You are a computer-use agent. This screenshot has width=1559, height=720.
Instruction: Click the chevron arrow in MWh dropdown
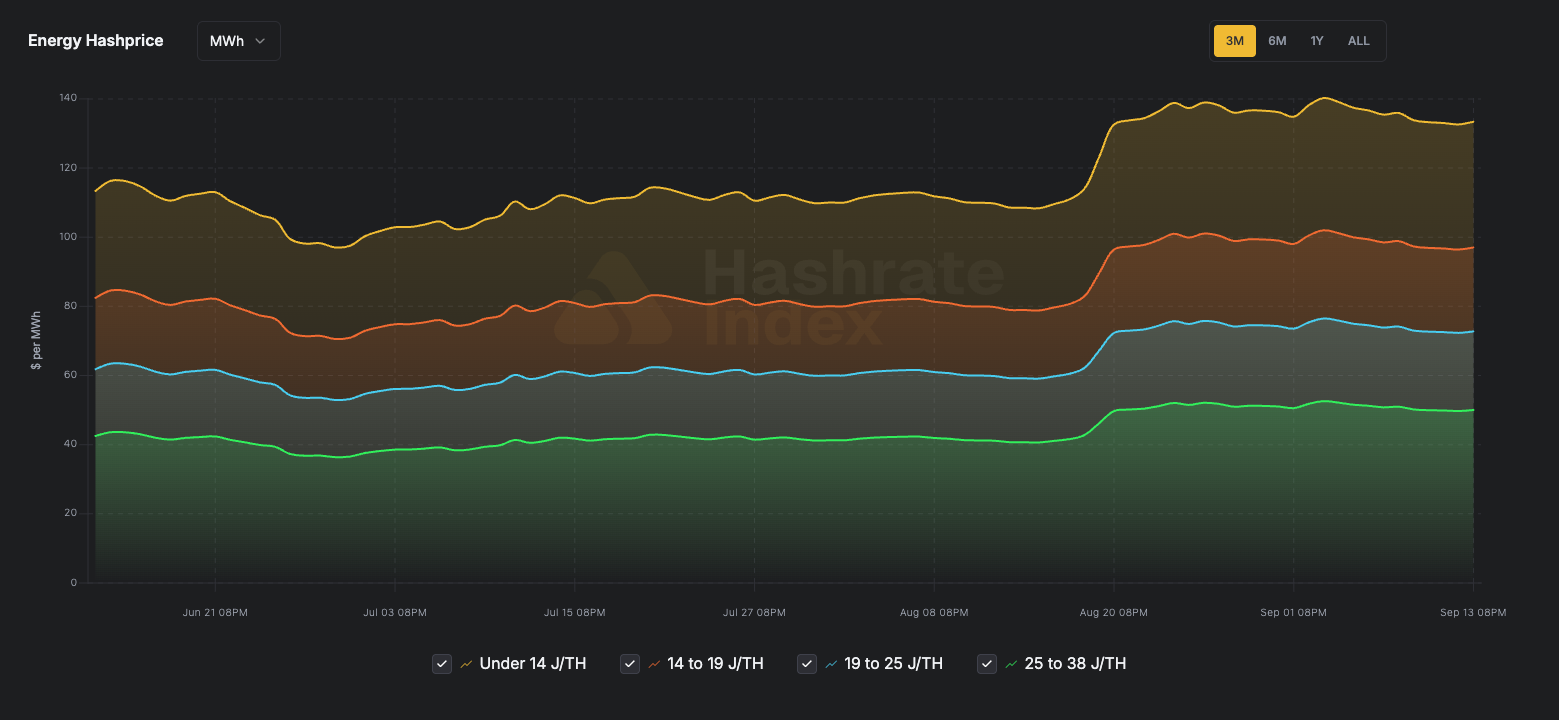coord(260,41)
